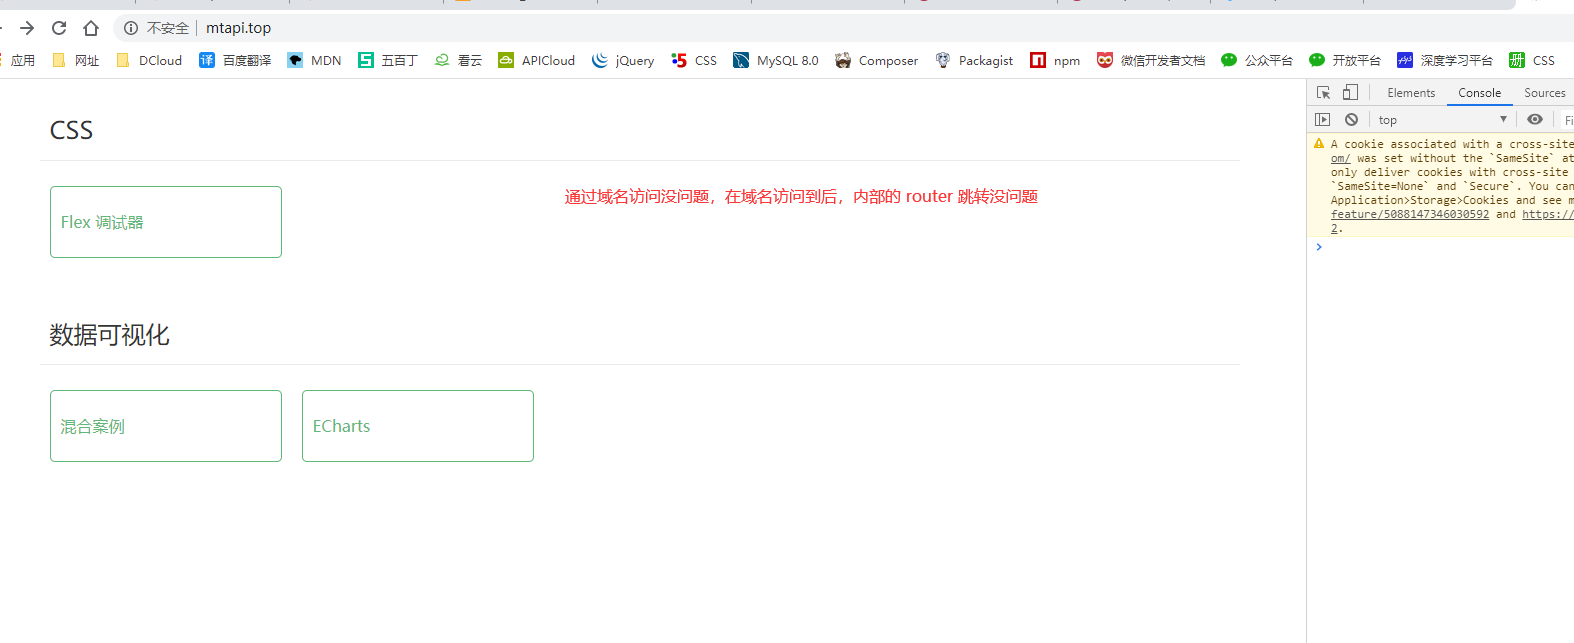Image resolution: width=1574 pixels, height=643 pixels.
Task: Click the 数据可视化 section heading
Action: pyautogui.click(x=109, y=335)
